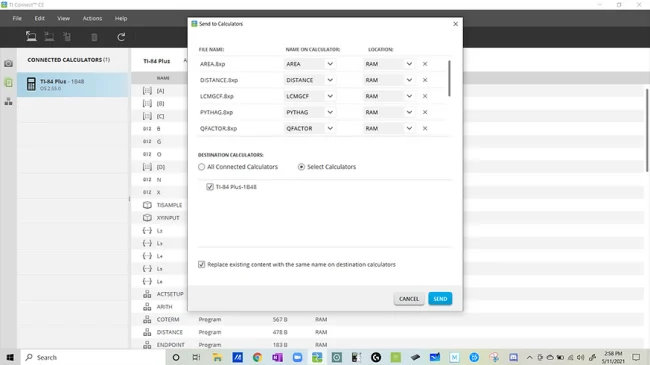Image resolution: width=650 pixels, height=365 pixels.
Task: Open location dropdown for AREA.8xp
Action: tap(409, 64)
